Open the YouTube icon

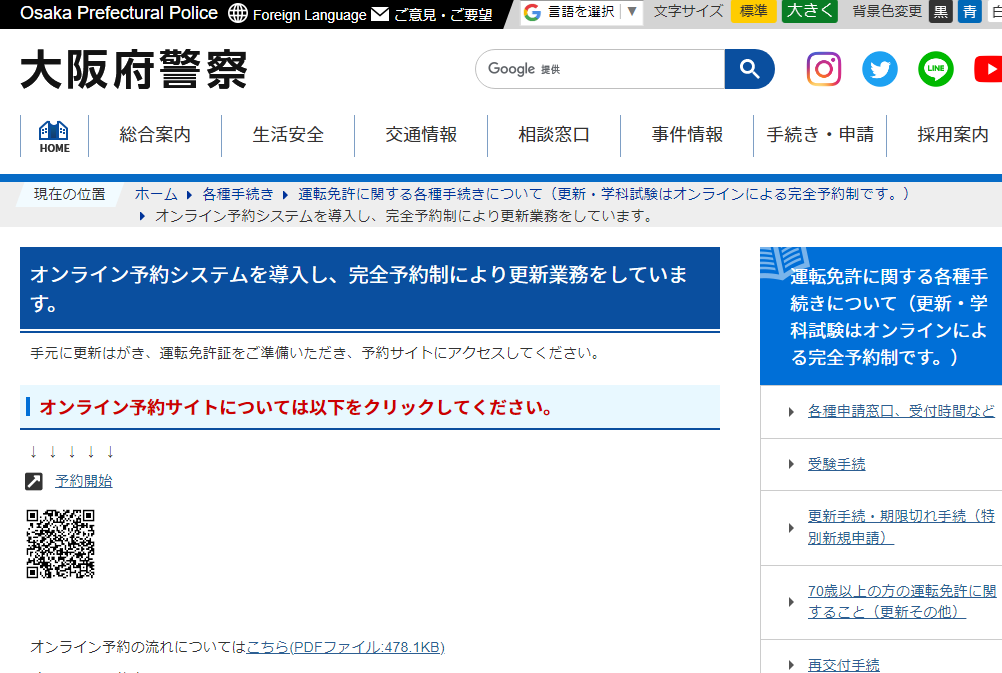[988, 69]
